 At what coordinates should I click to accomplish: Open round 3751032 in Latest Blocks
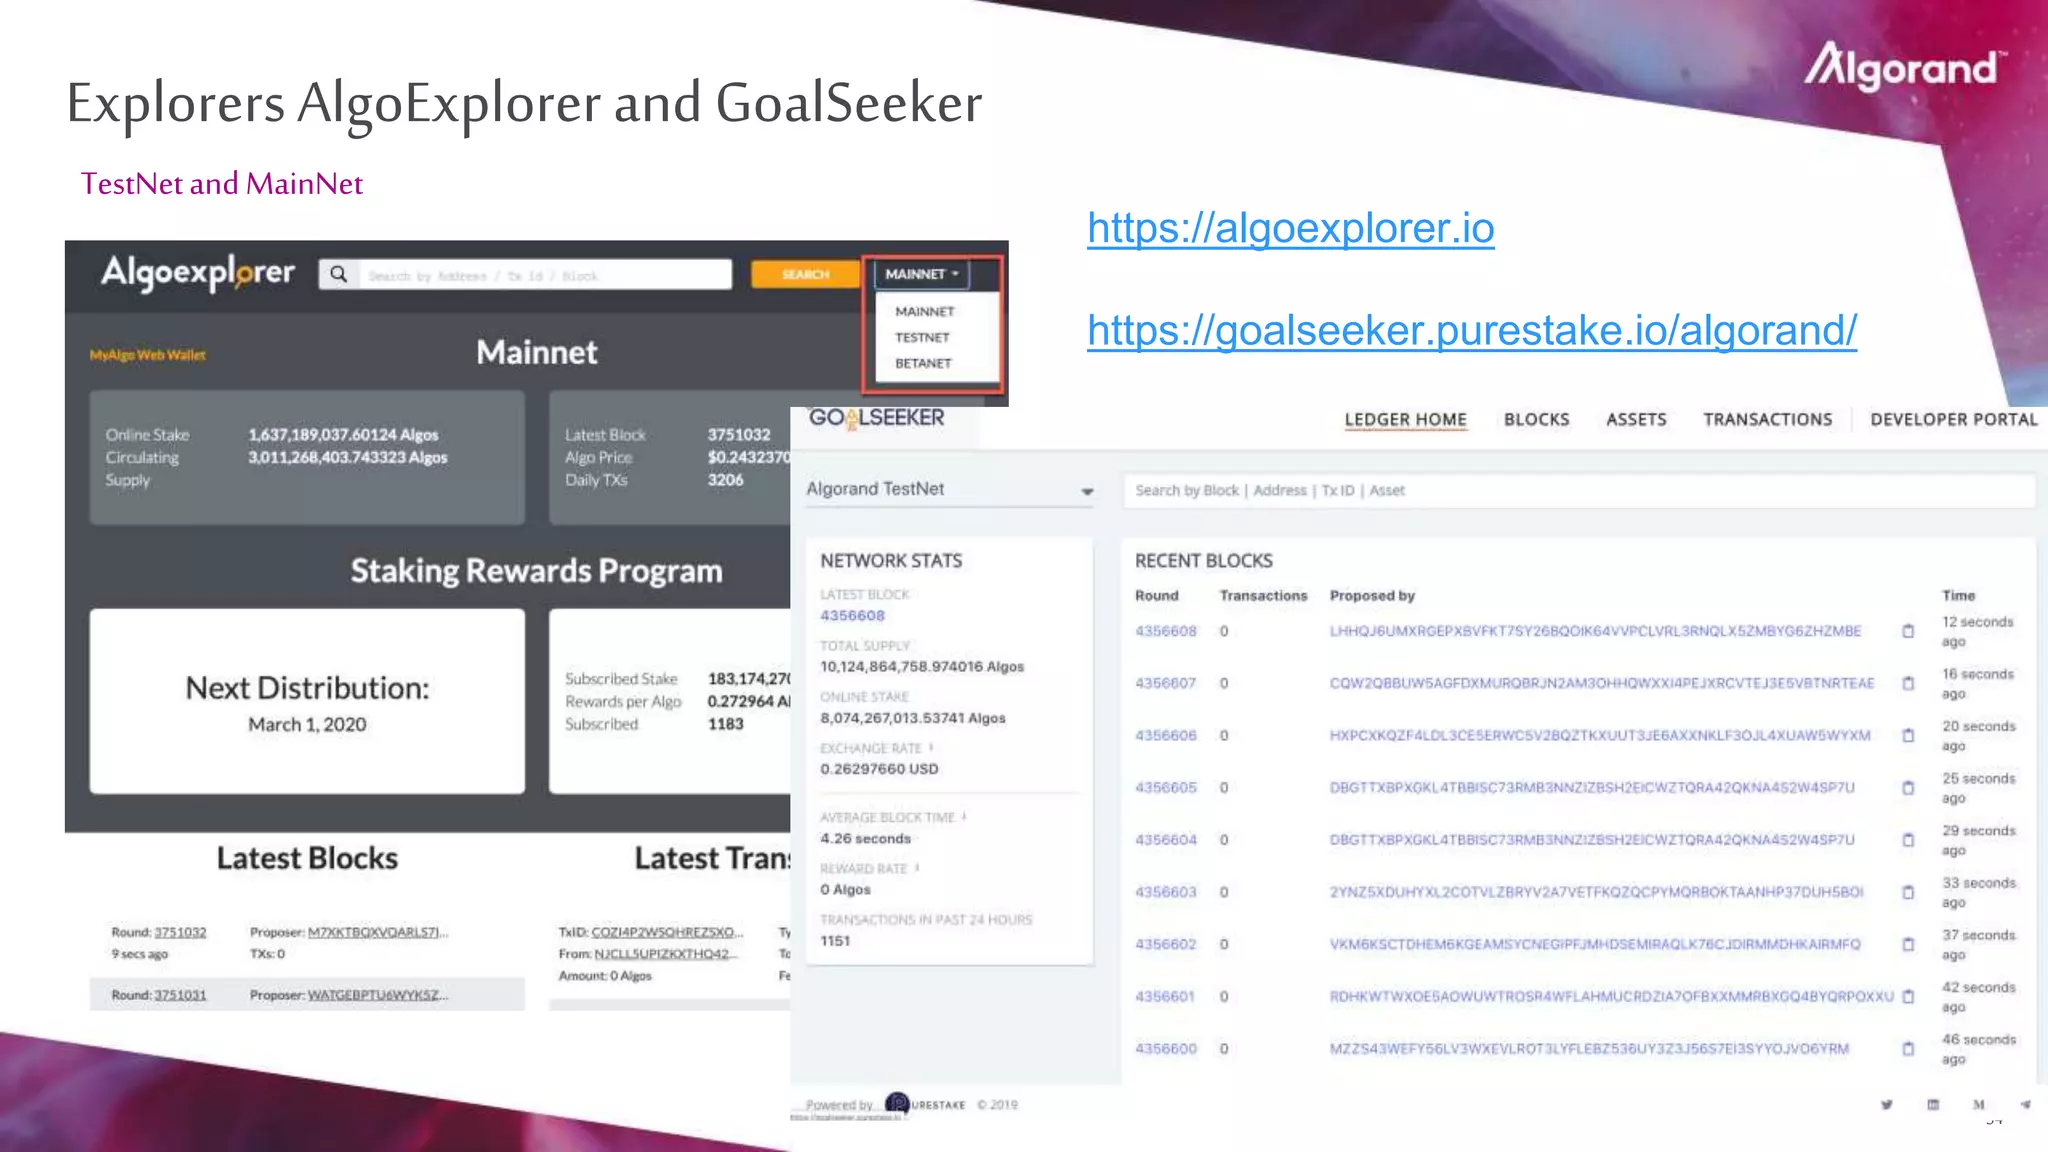coord(180,932)
